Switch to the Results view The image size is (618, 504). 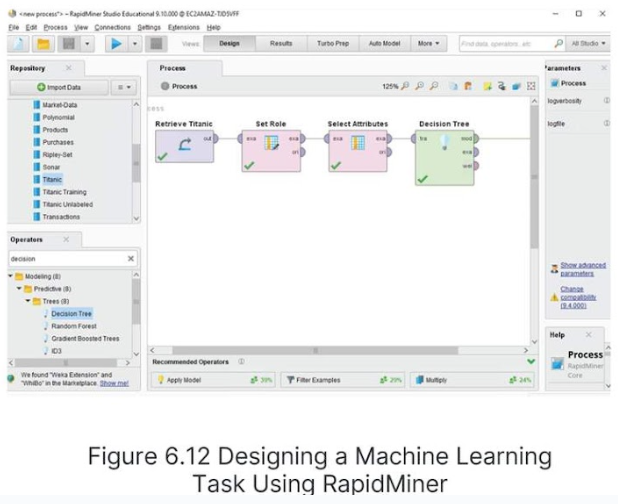[x=281, y=43]
